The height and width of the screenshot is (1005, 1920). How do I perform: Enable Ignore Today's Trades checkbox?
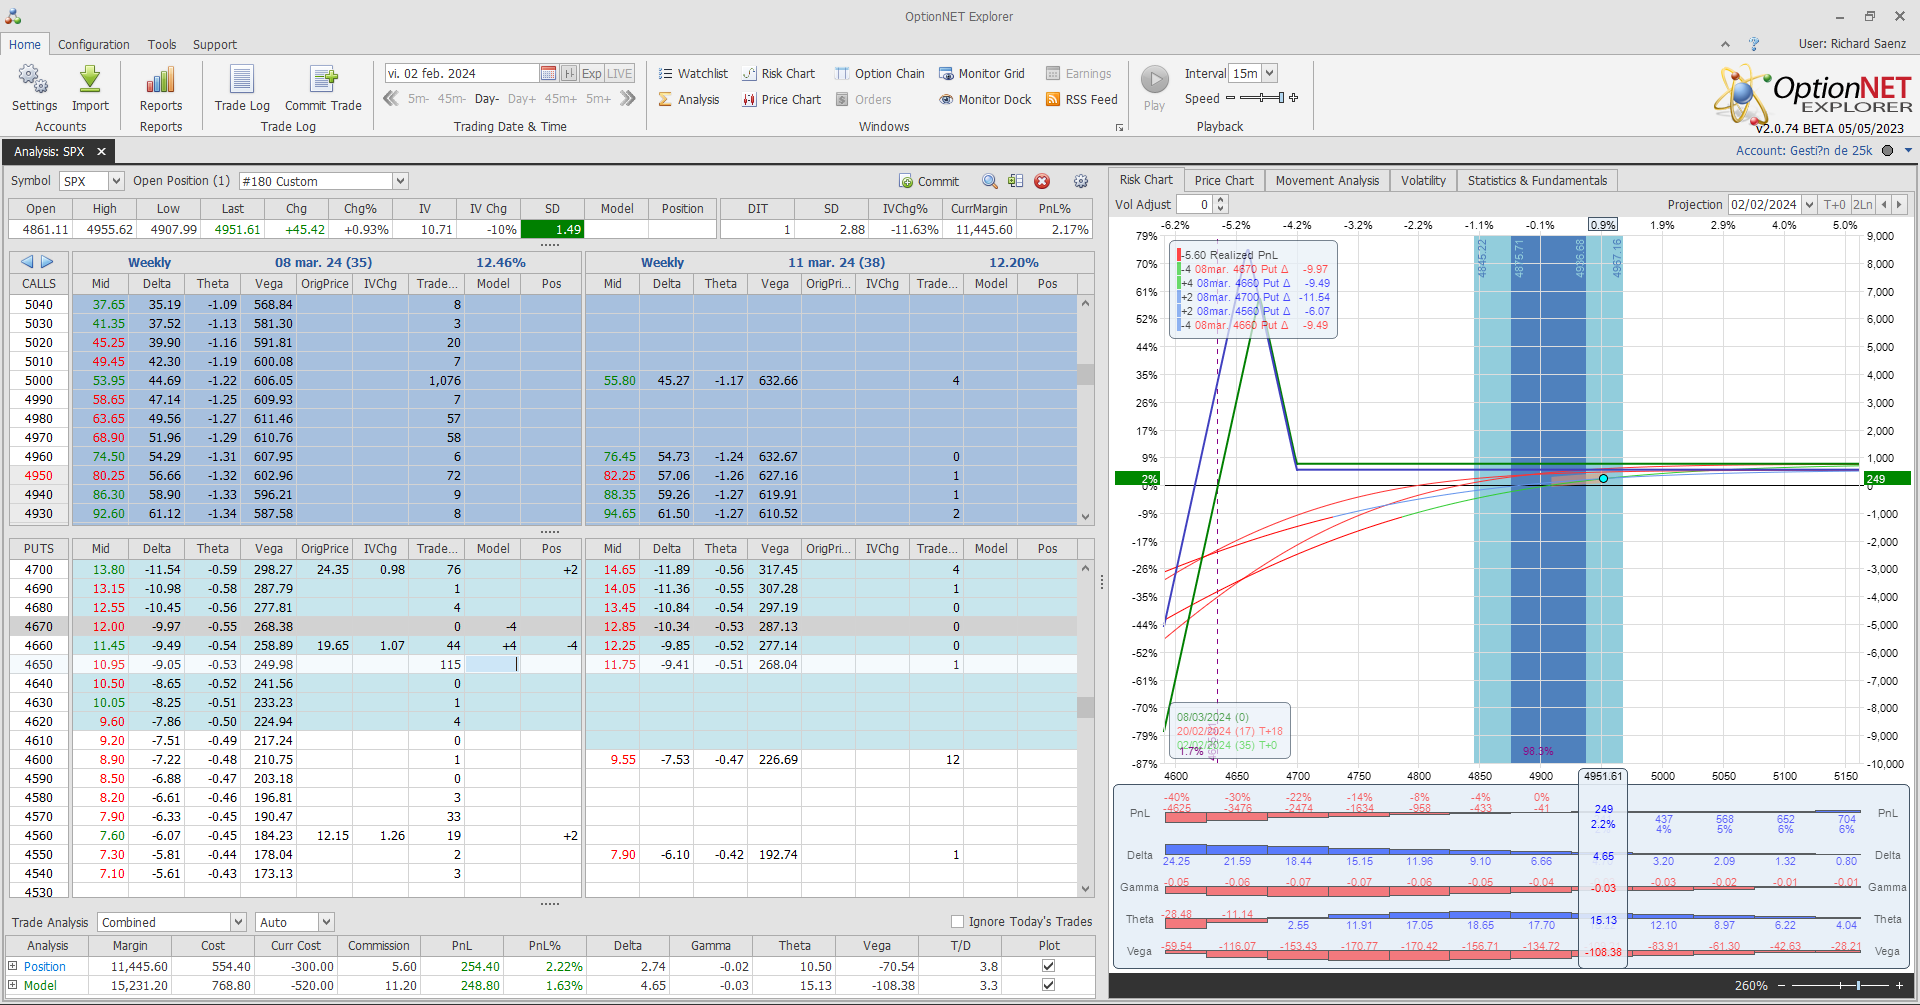tap(958, 922)
